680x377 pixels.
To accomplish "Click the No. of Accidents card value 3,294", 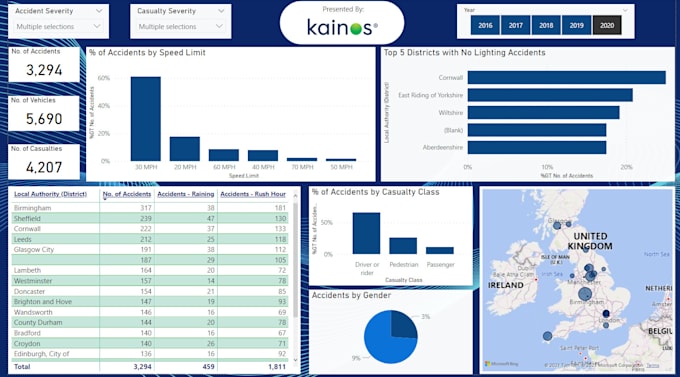I will pos(44,70).
